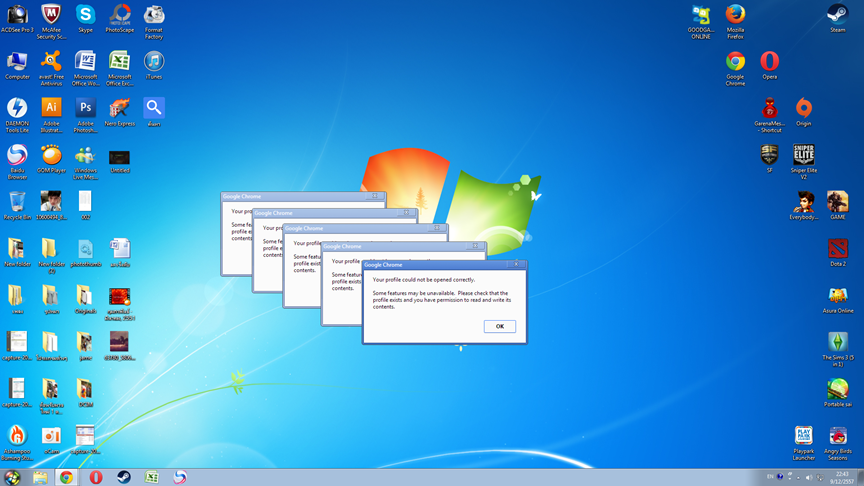The image size is (864, 486).
Task: Open the photo thumbnail 10600494 file
Action: (x=51, y=206)
